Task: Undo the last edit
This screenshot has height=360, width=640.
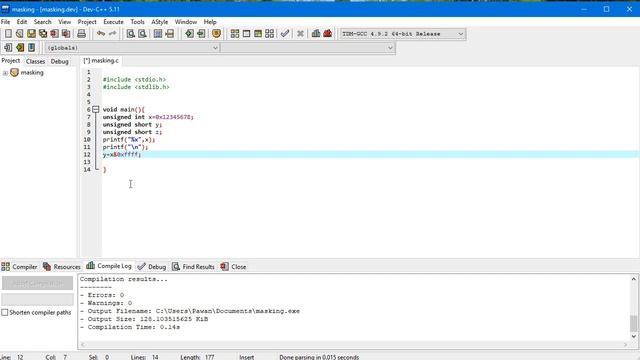Action: click(x=101, y=33)
